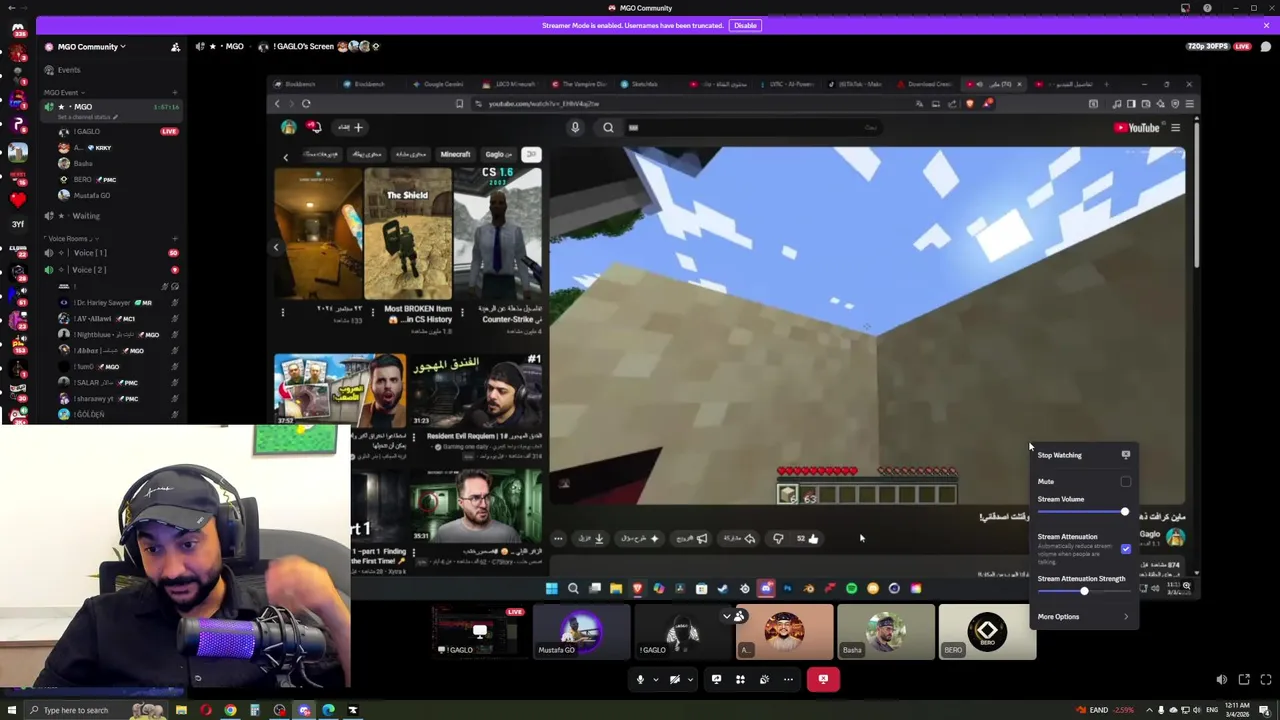Open the red heart server icon
This screenshot has height=720, width=1280.
coord(17,200)
